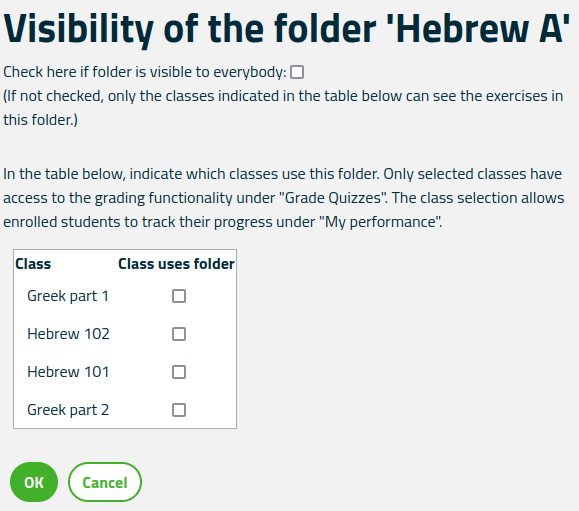Image resolution: width=579 pixels, height=511 pixels.
Task: Click the quoted "My performance" text
Action: point(380,222)
